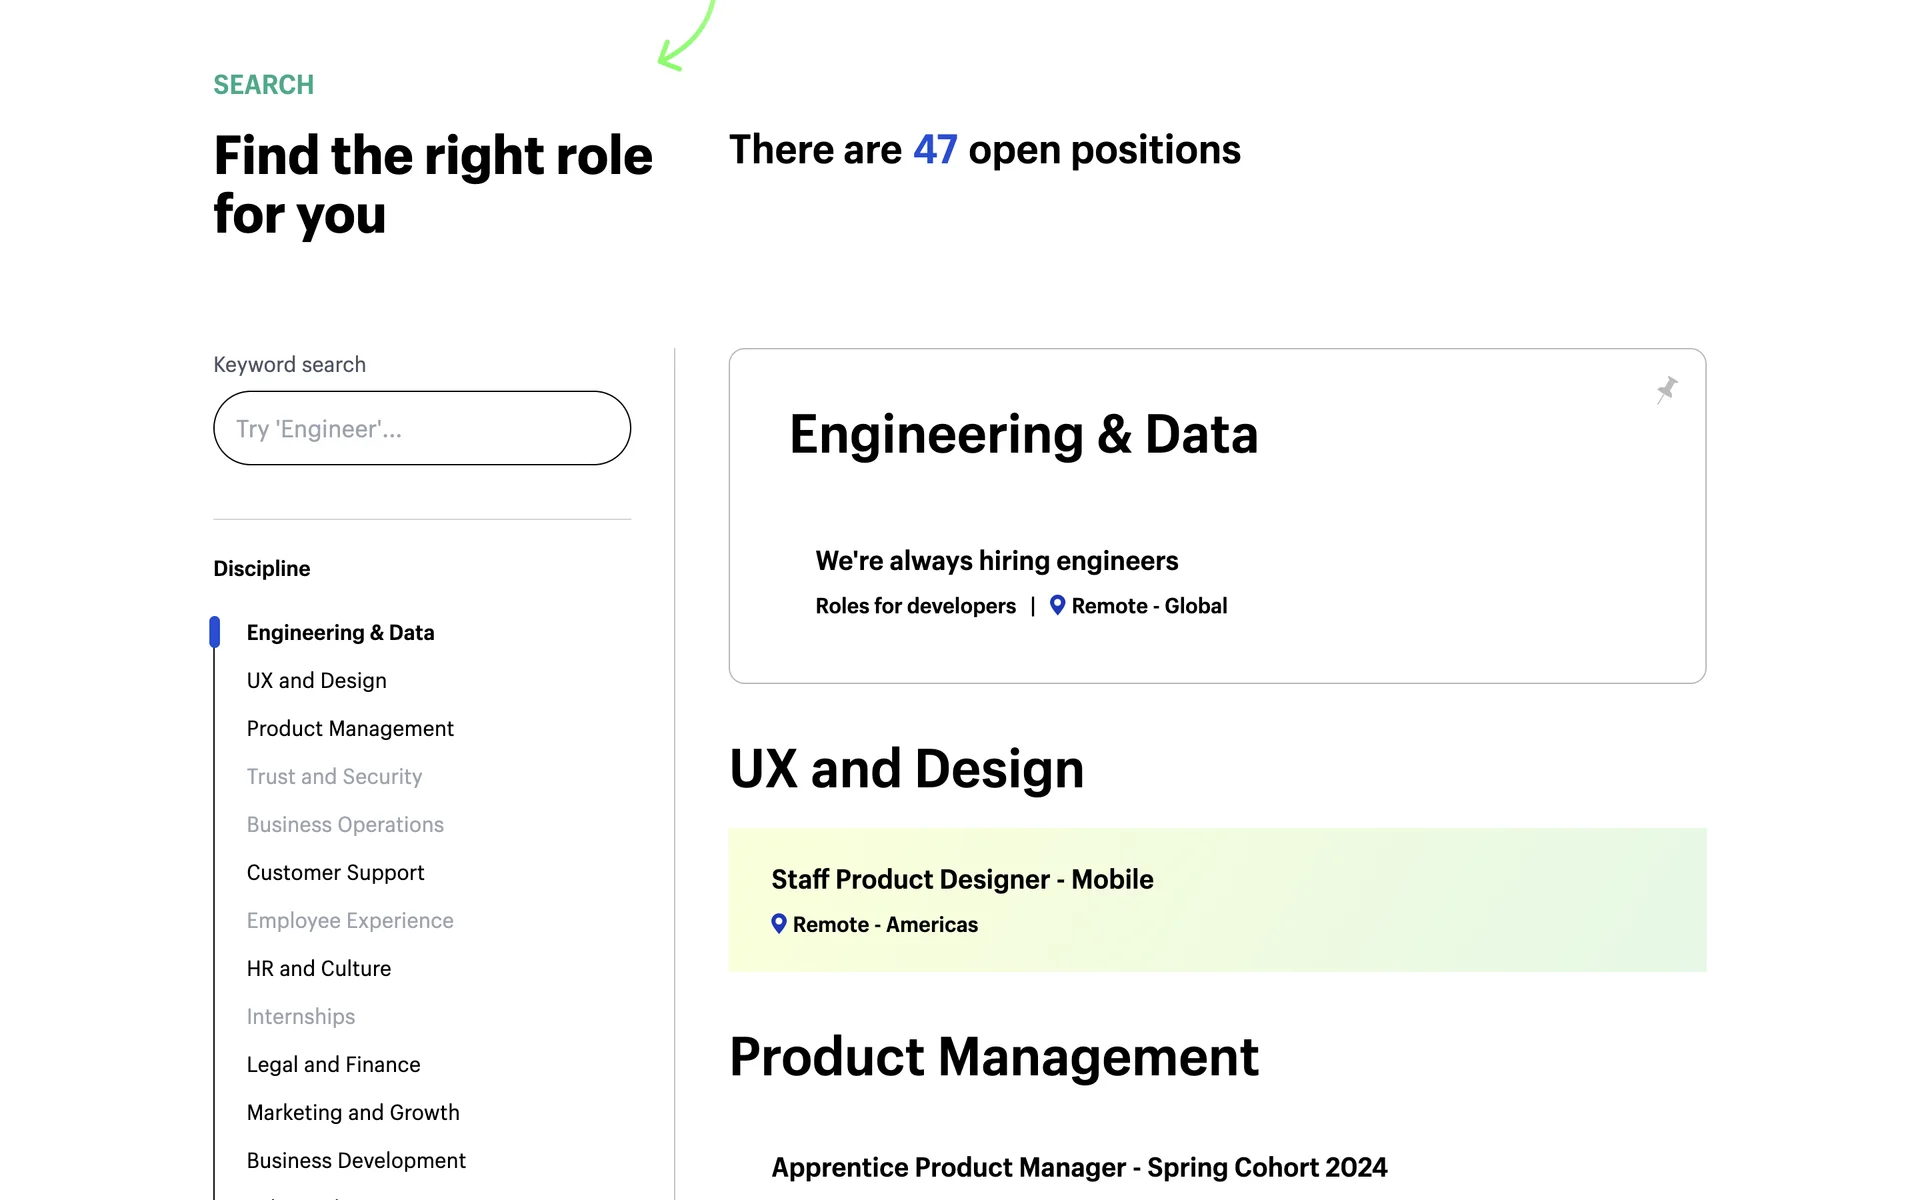Image resolution: width=1920 pixels, height=1200 pixels.
Task: Open We're always hiring engineers listing
Action: click(996, 561)
